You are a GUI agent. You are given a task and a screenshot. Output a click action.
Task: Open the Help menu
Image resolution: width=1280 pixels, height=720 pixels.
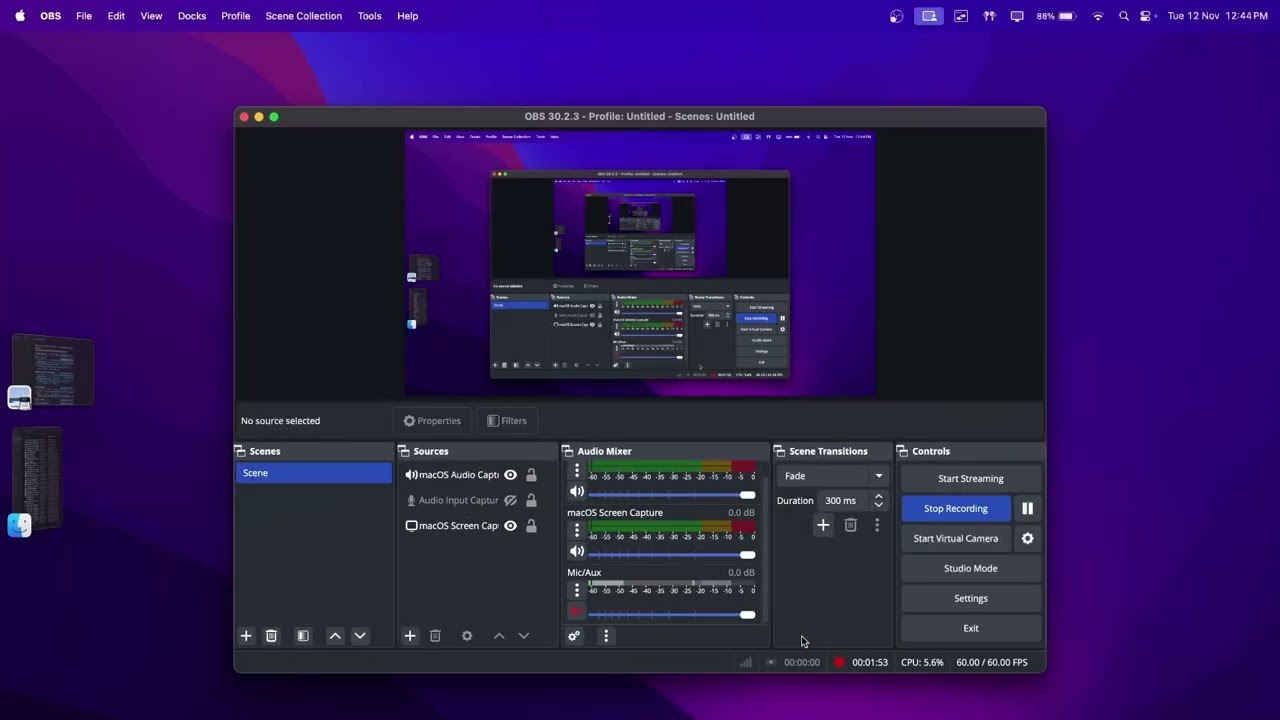point(407,16)
